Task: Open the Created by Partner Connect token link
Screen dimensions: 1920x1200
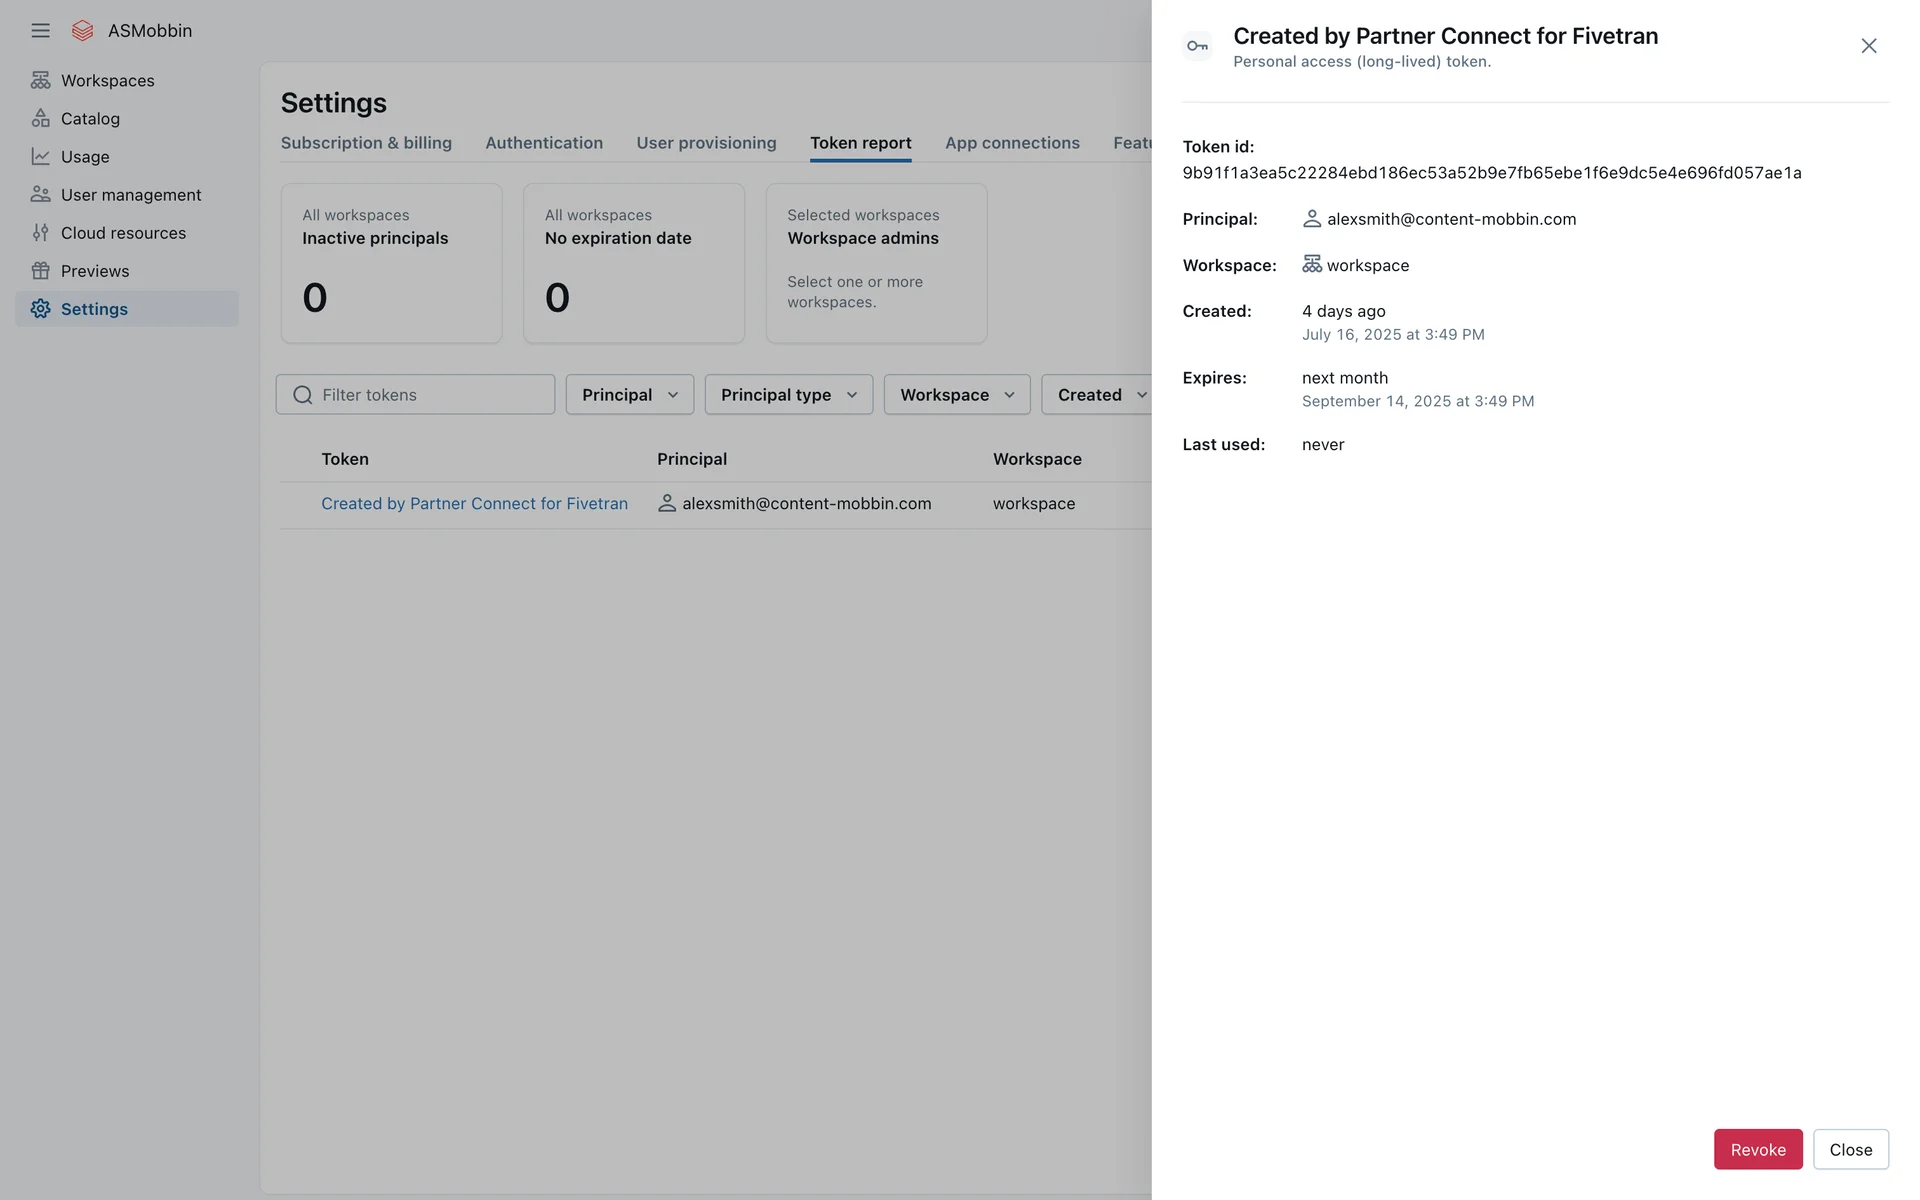Action: tap(474, 504)
